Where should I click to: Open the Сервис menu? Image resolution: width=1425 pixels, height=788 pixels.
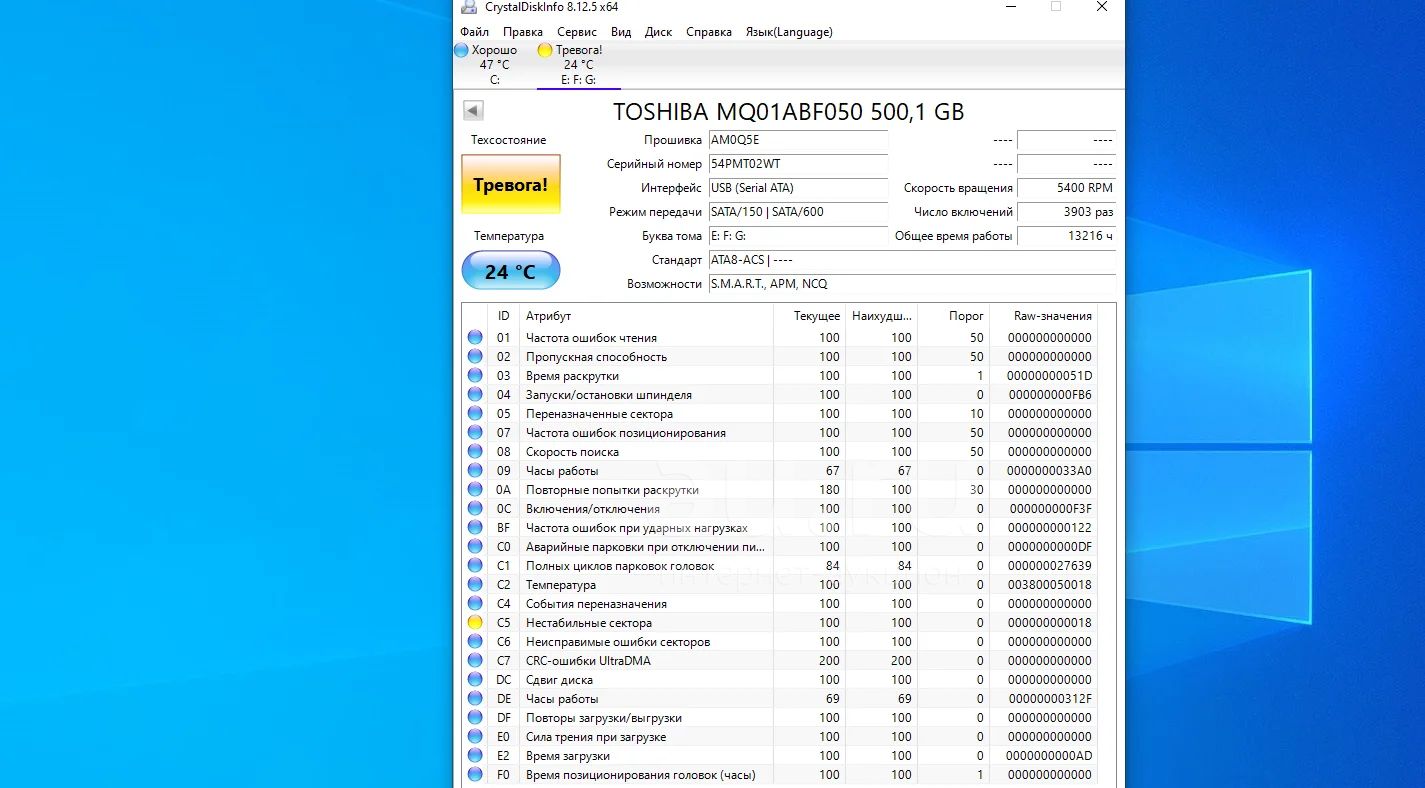pos(576,32)
